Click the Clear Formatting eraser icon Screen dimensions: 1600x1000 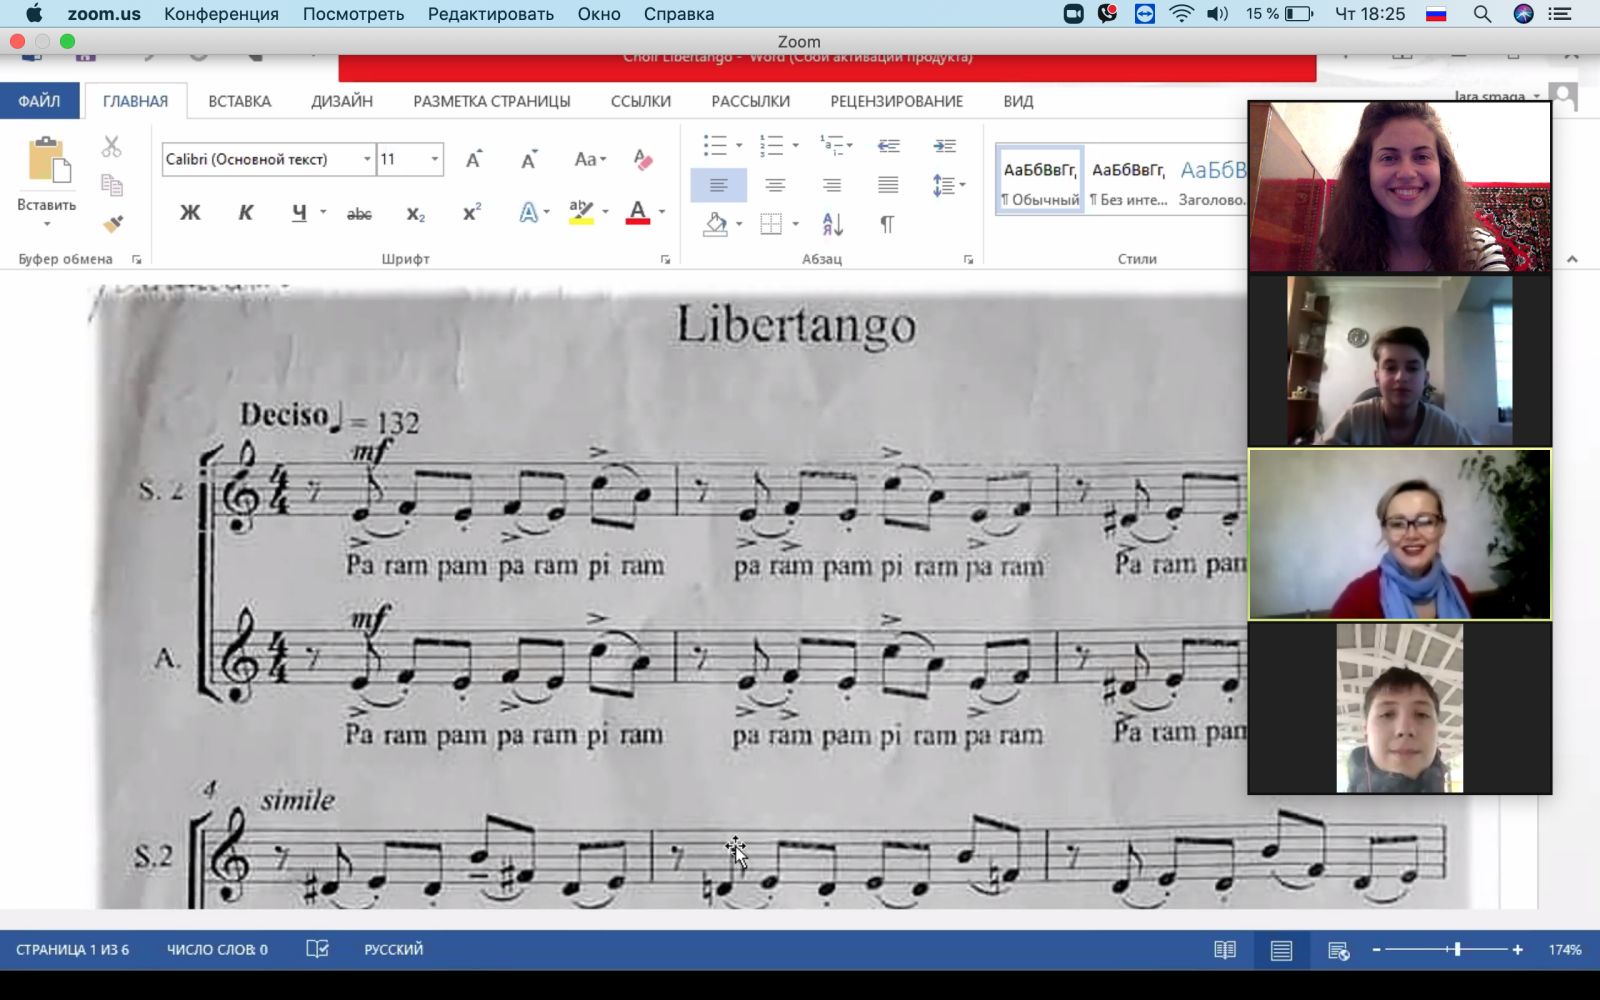643,159
